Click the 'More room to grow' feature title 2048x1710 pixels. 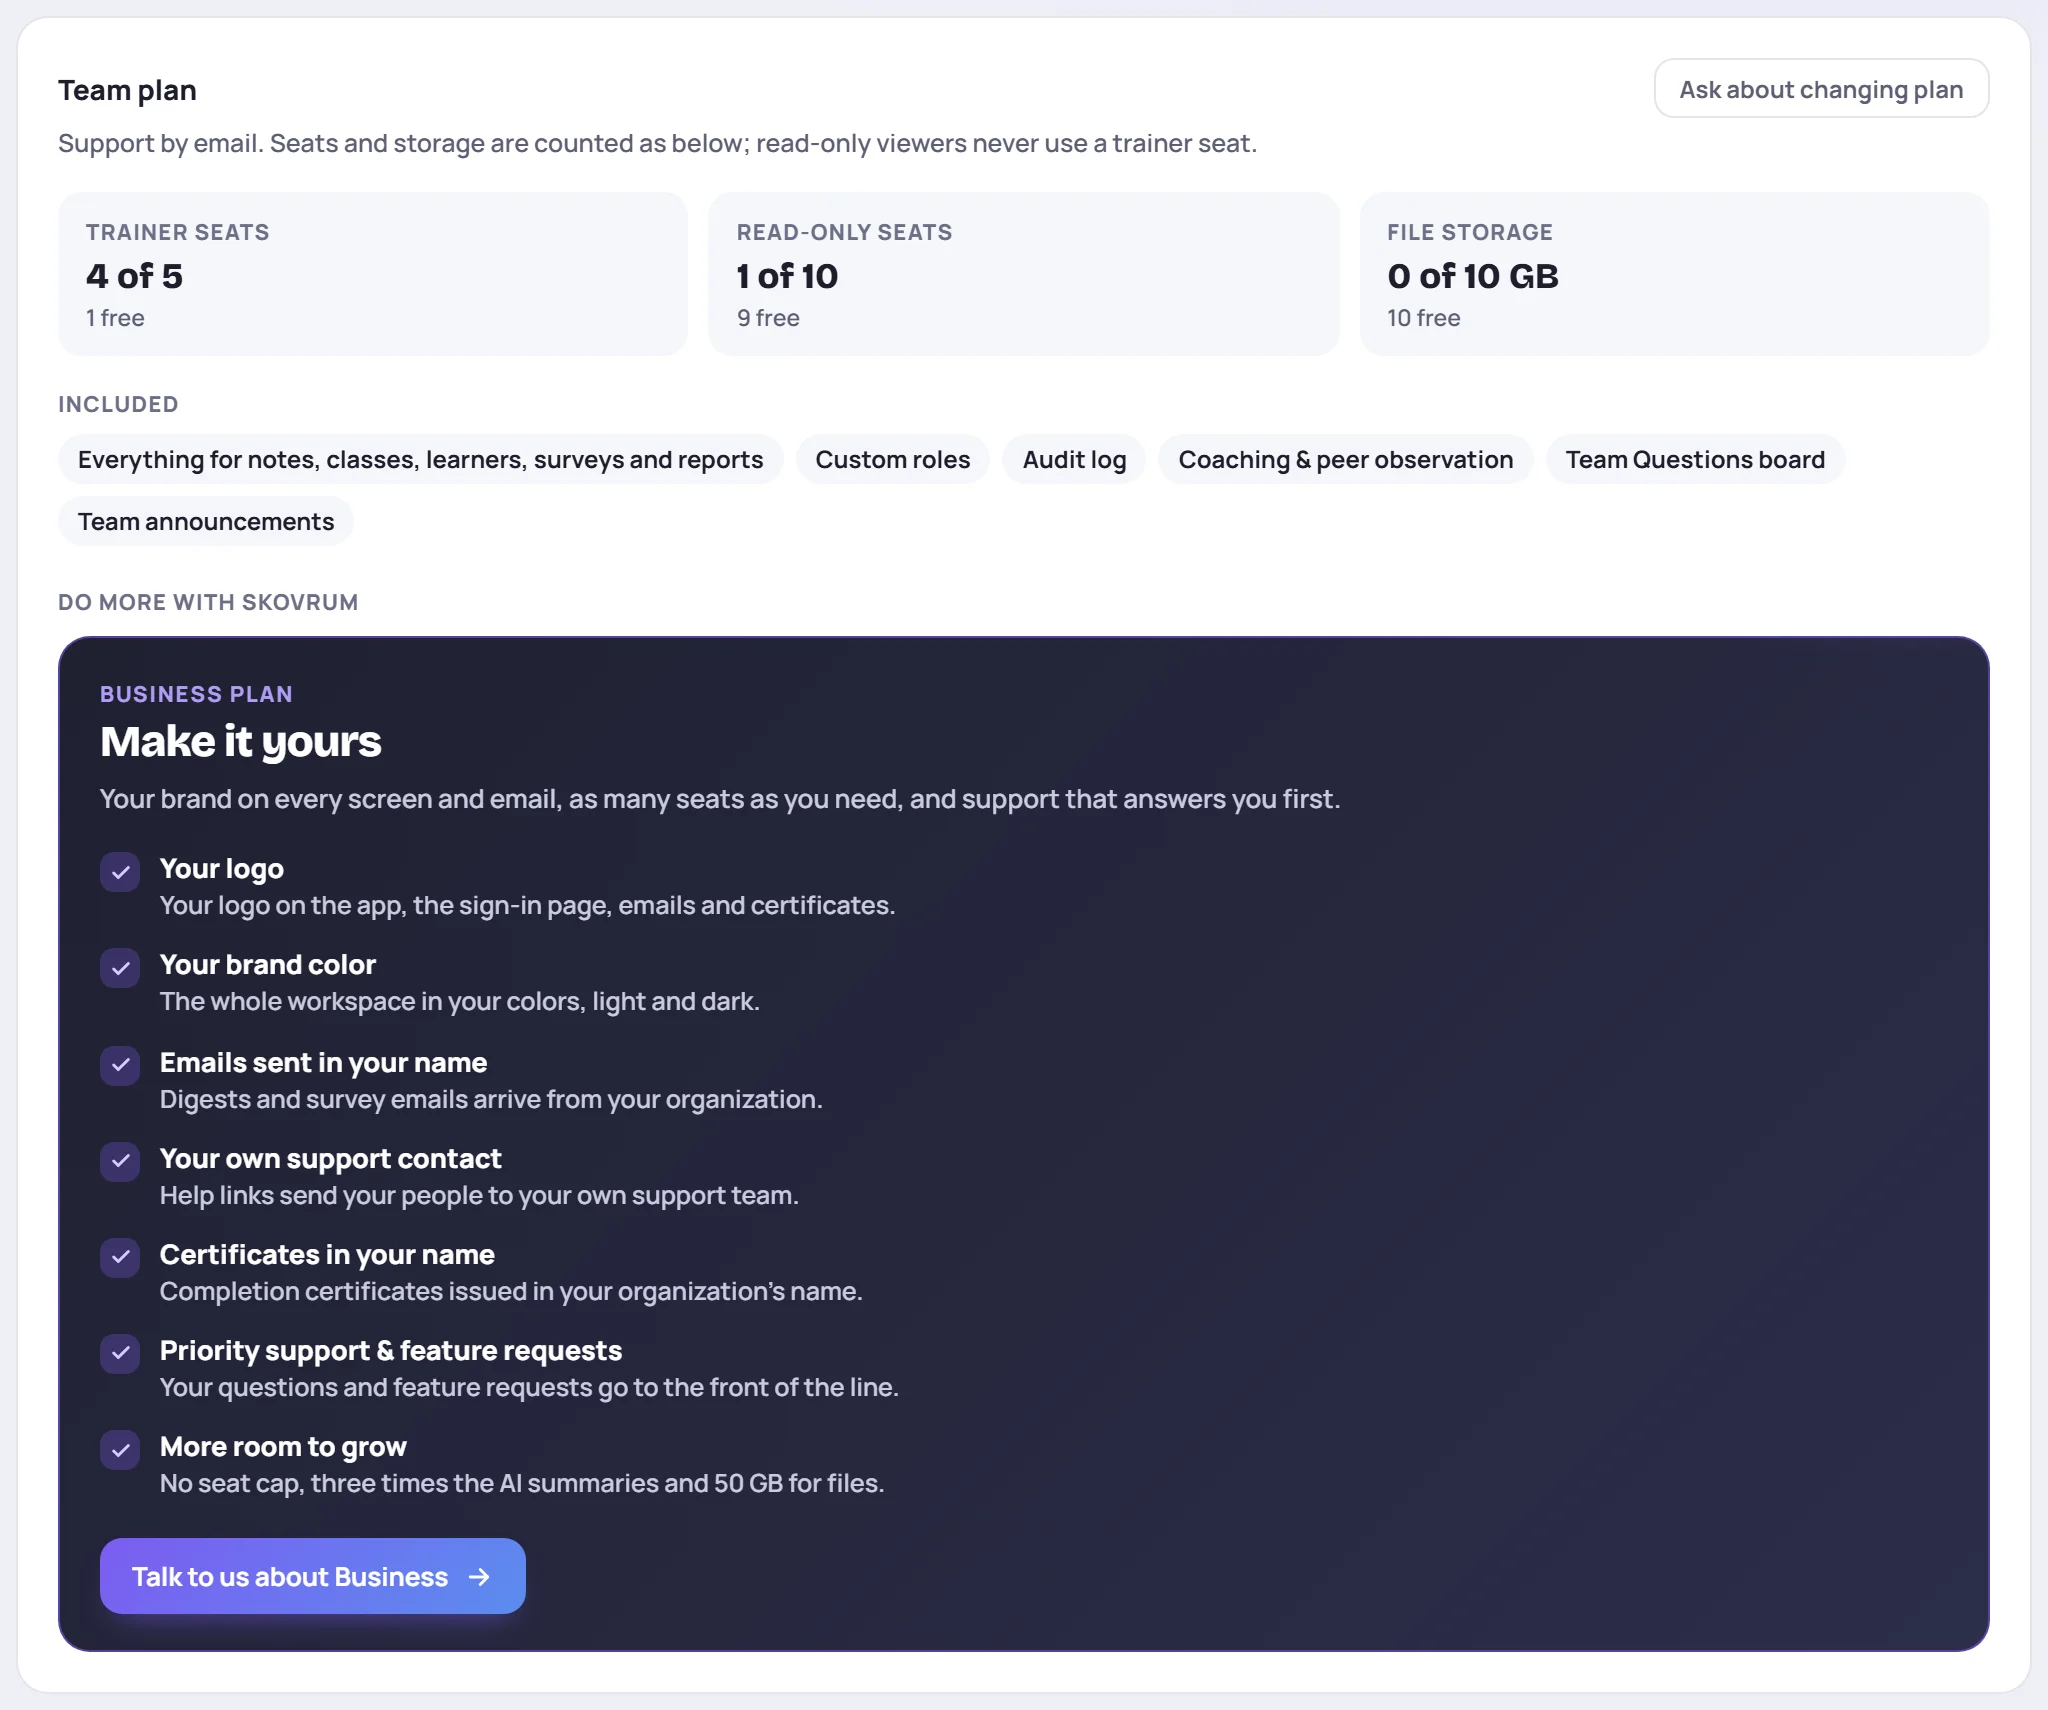click(283, 1447)
